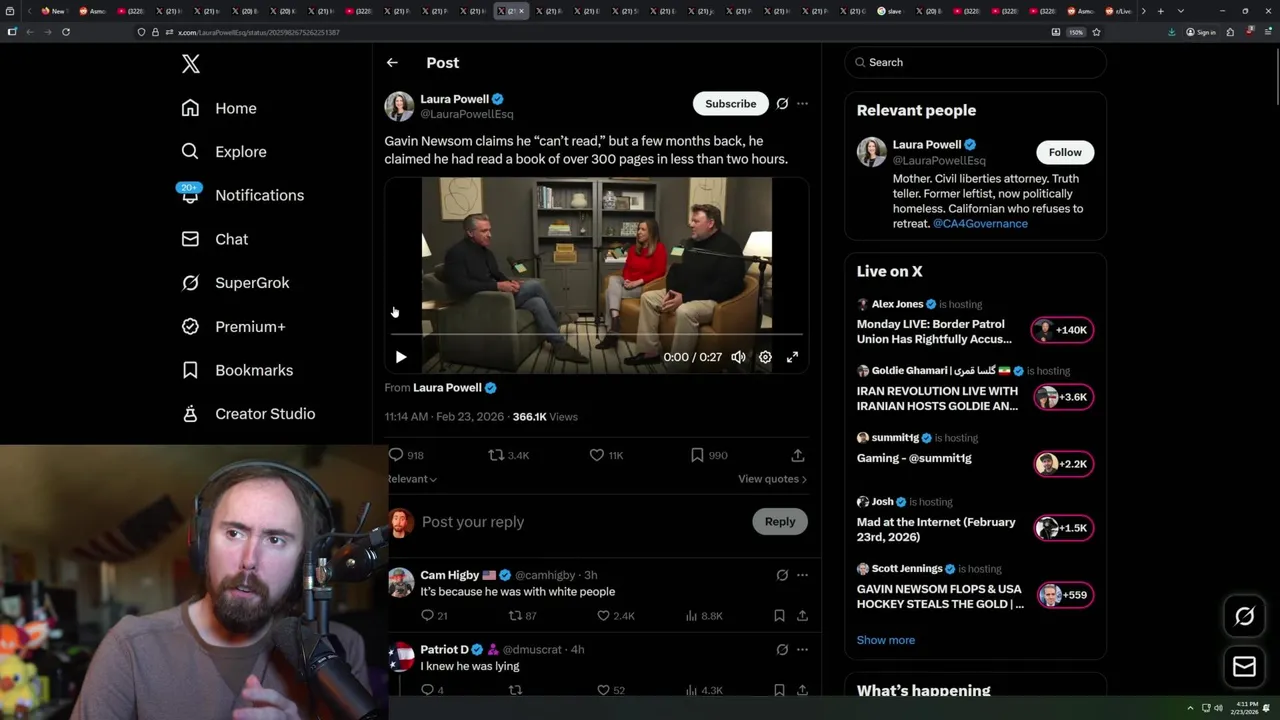The image size is (1280, 720).
Task: Open the floating Grok button
Action: click(1244, 617)
